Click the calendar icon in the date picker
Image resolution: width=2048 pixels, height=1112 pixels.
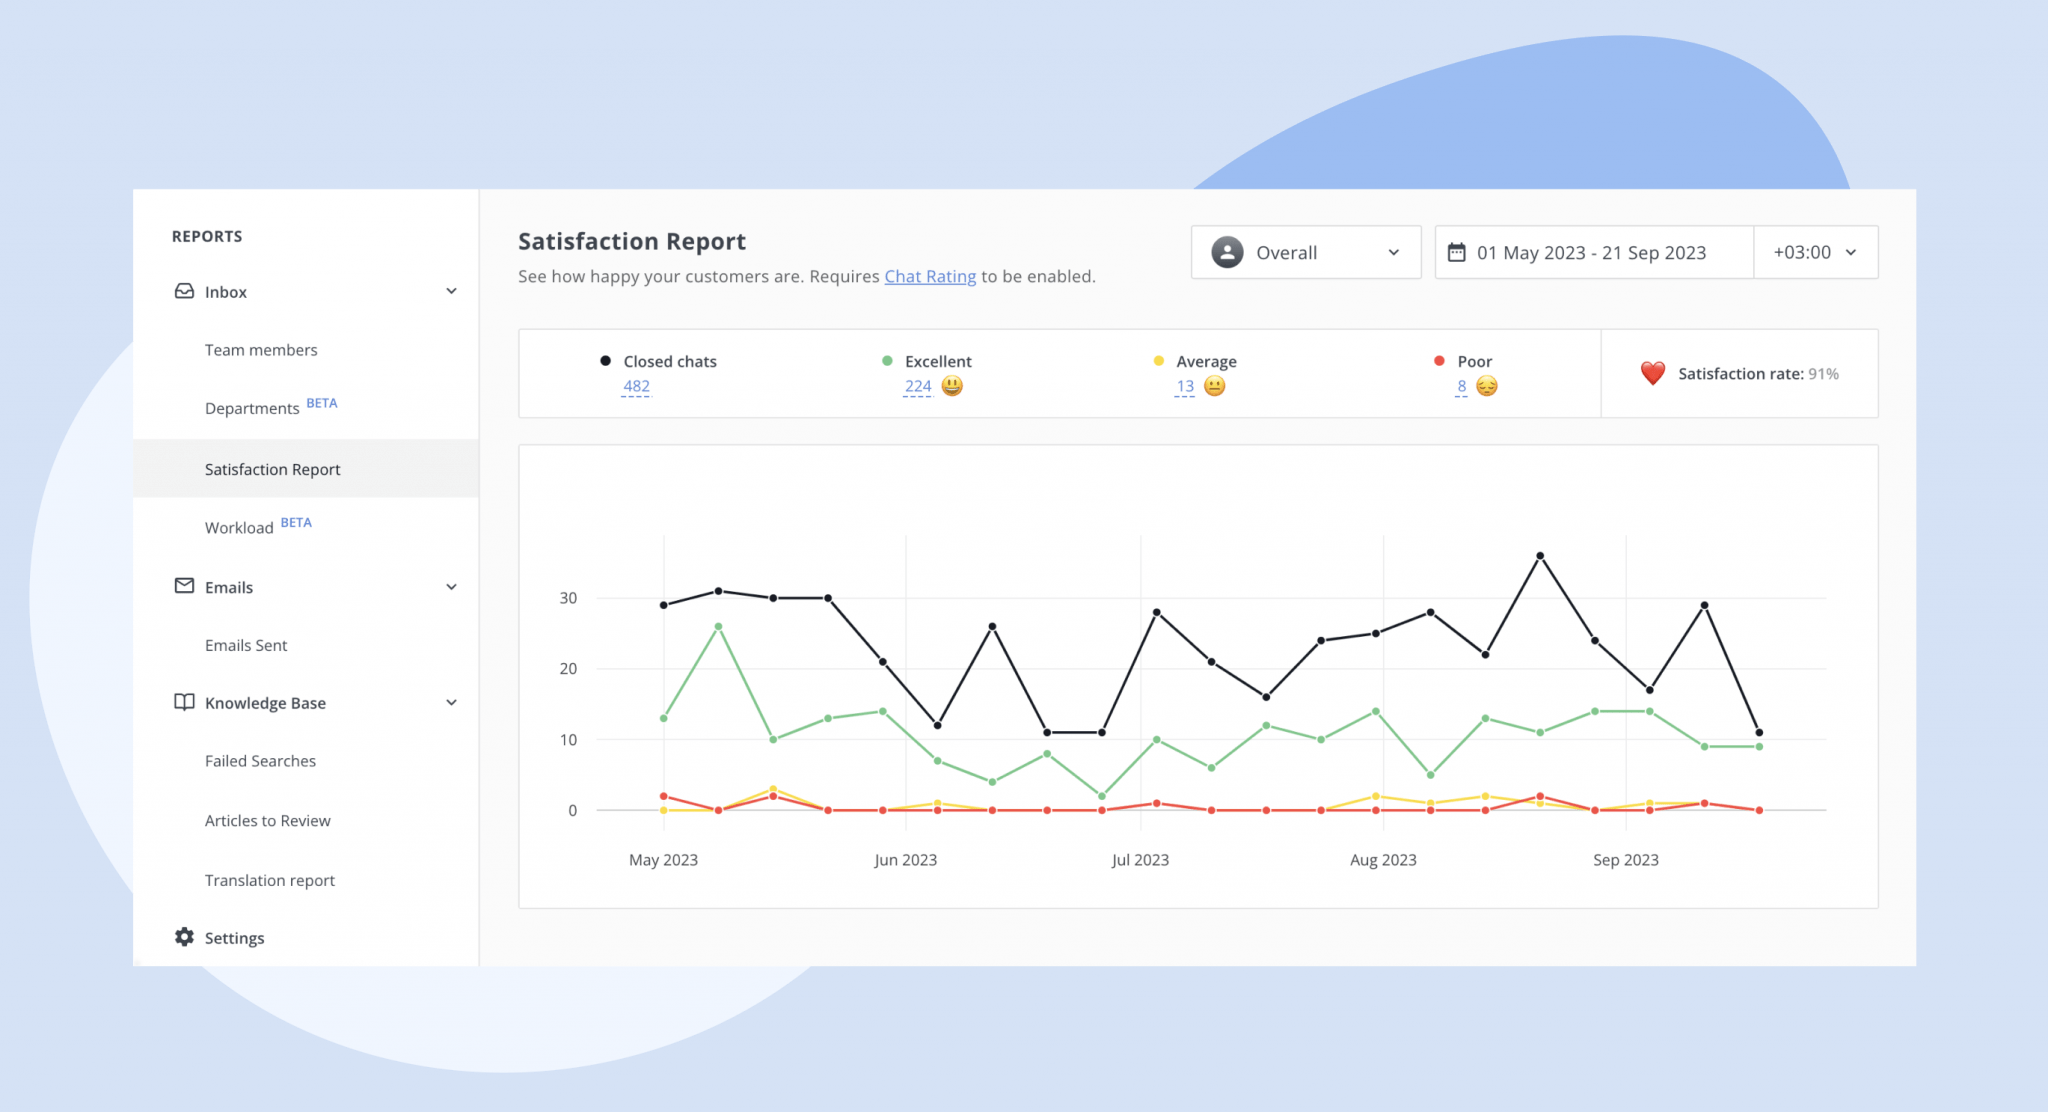tap(1457, 252)
